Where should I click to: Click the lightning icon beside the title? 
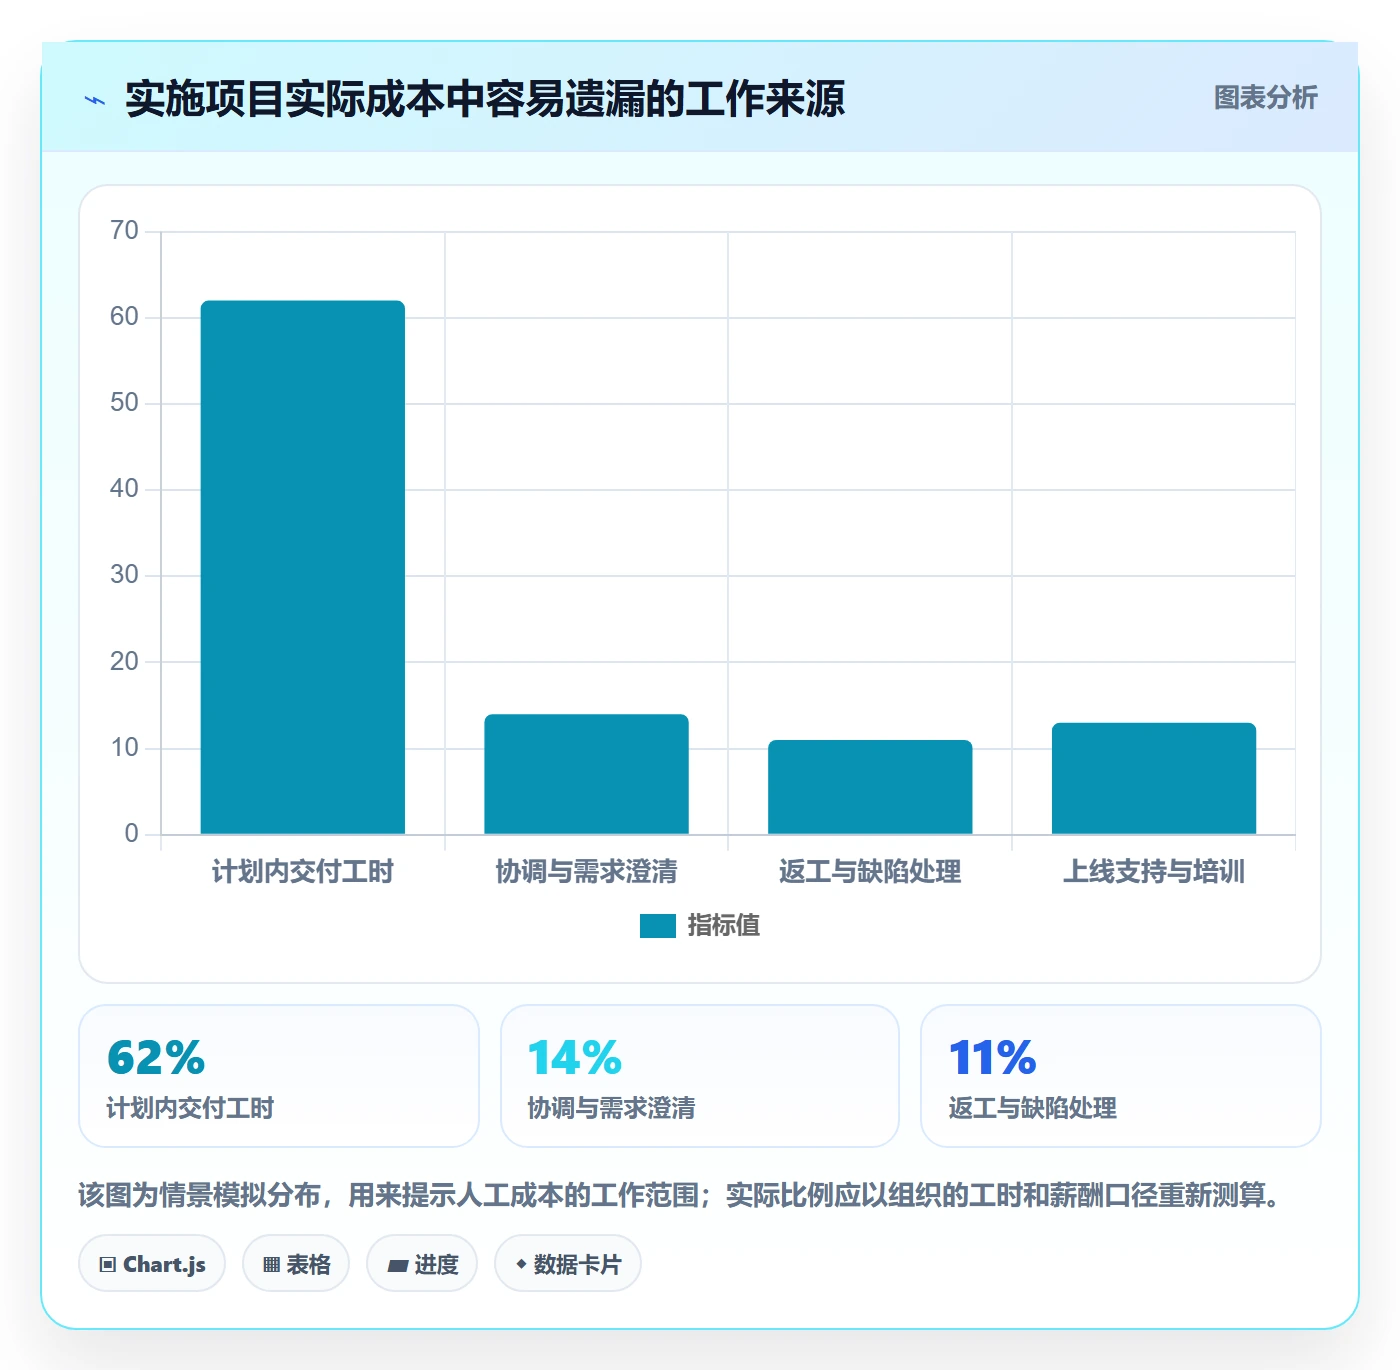pyautogui.click(x=95, y=100)
